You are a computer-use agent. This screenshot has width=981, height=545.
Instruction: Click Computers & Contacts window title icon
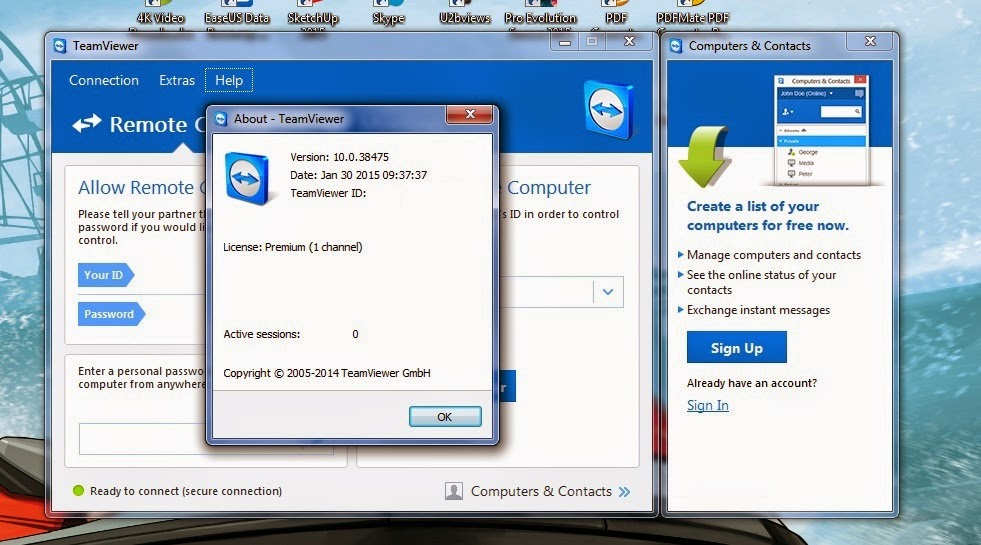[676, 46]
